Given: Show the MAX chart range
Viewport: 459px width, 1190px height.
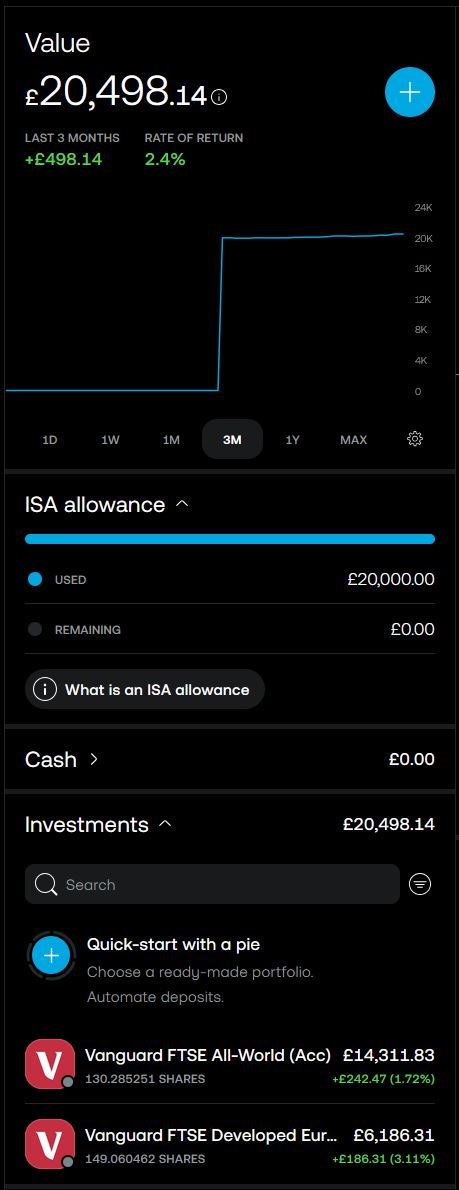Looking at the screenshot, I should (354, 439).
